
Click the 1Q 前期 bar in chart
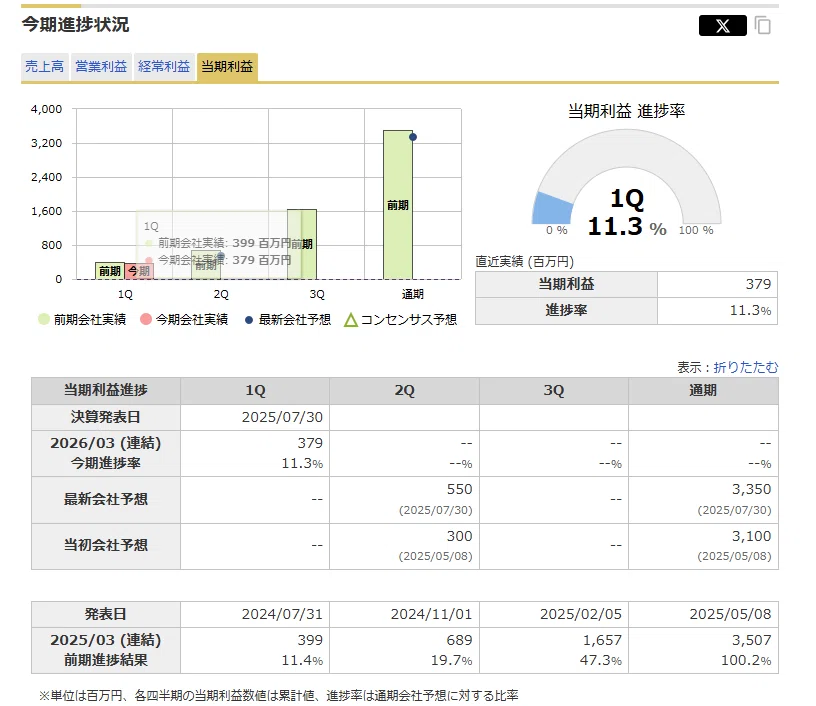(110, 271)
